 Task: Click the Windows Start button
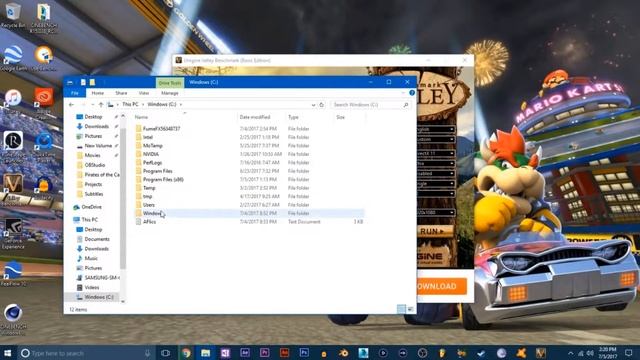coord(7,353)
